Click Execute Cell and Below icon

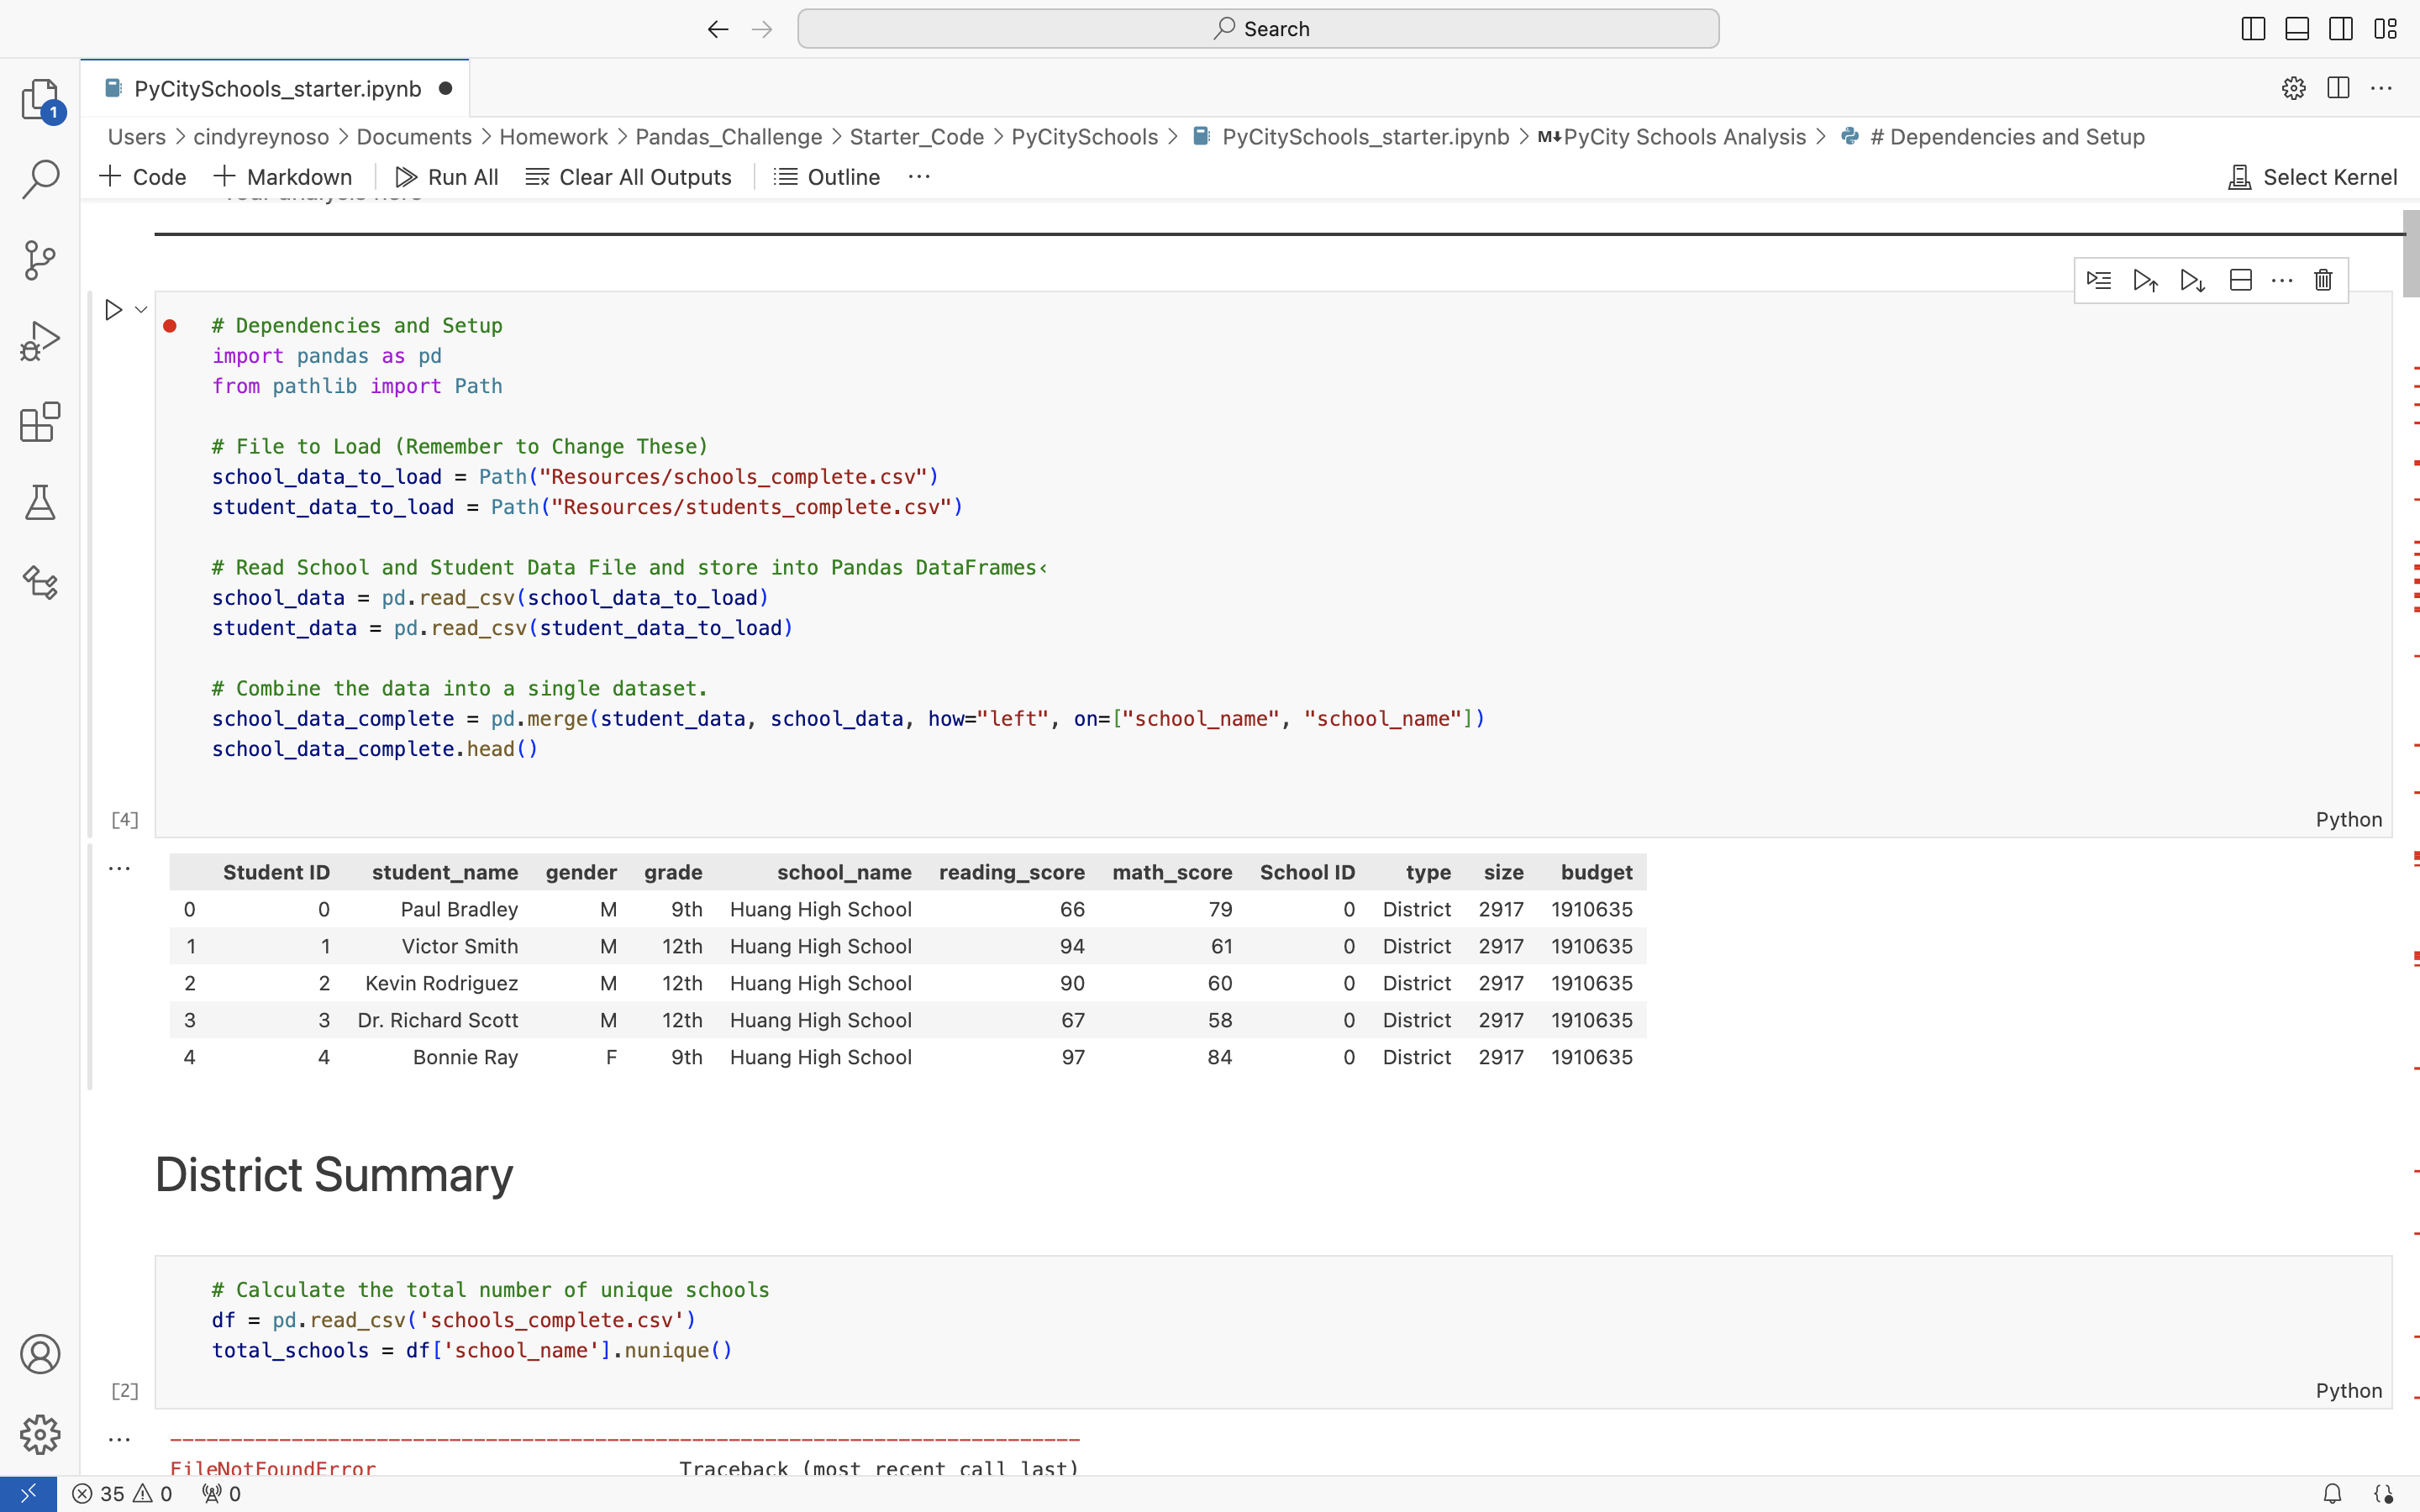tap(2192, 280)
